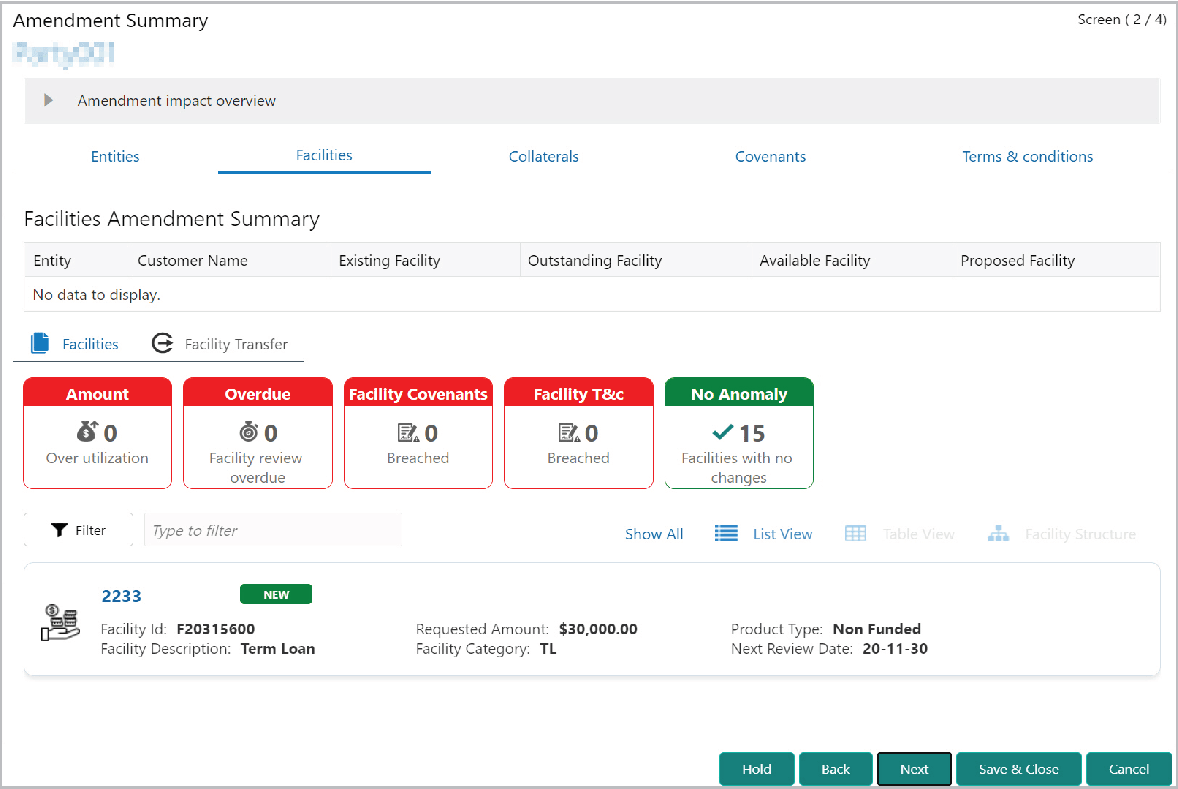Click the Proposed Facility column header
Viewport: 1178px width, 789px height.
coord(1017,261)
